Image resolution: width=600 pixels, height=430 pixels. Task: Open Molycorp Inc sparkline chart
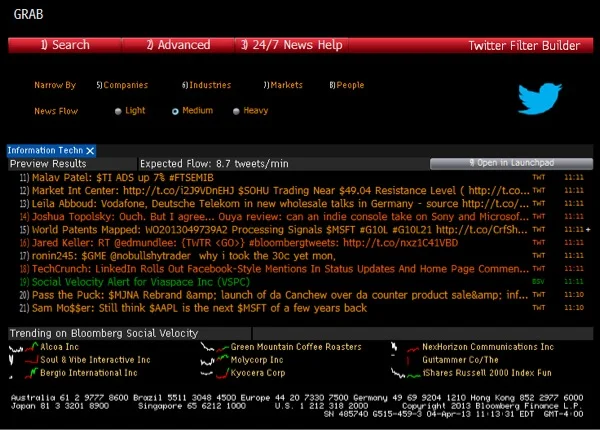(x=214, y=360)
